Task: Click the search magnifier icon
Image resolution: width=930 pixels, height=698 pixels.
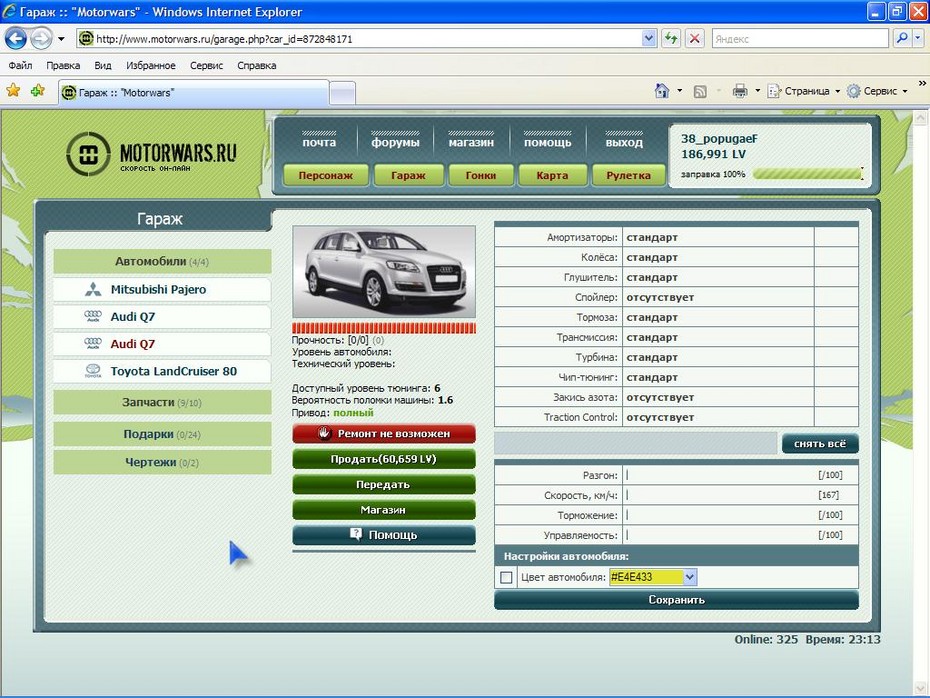Action: pos(902,39)
